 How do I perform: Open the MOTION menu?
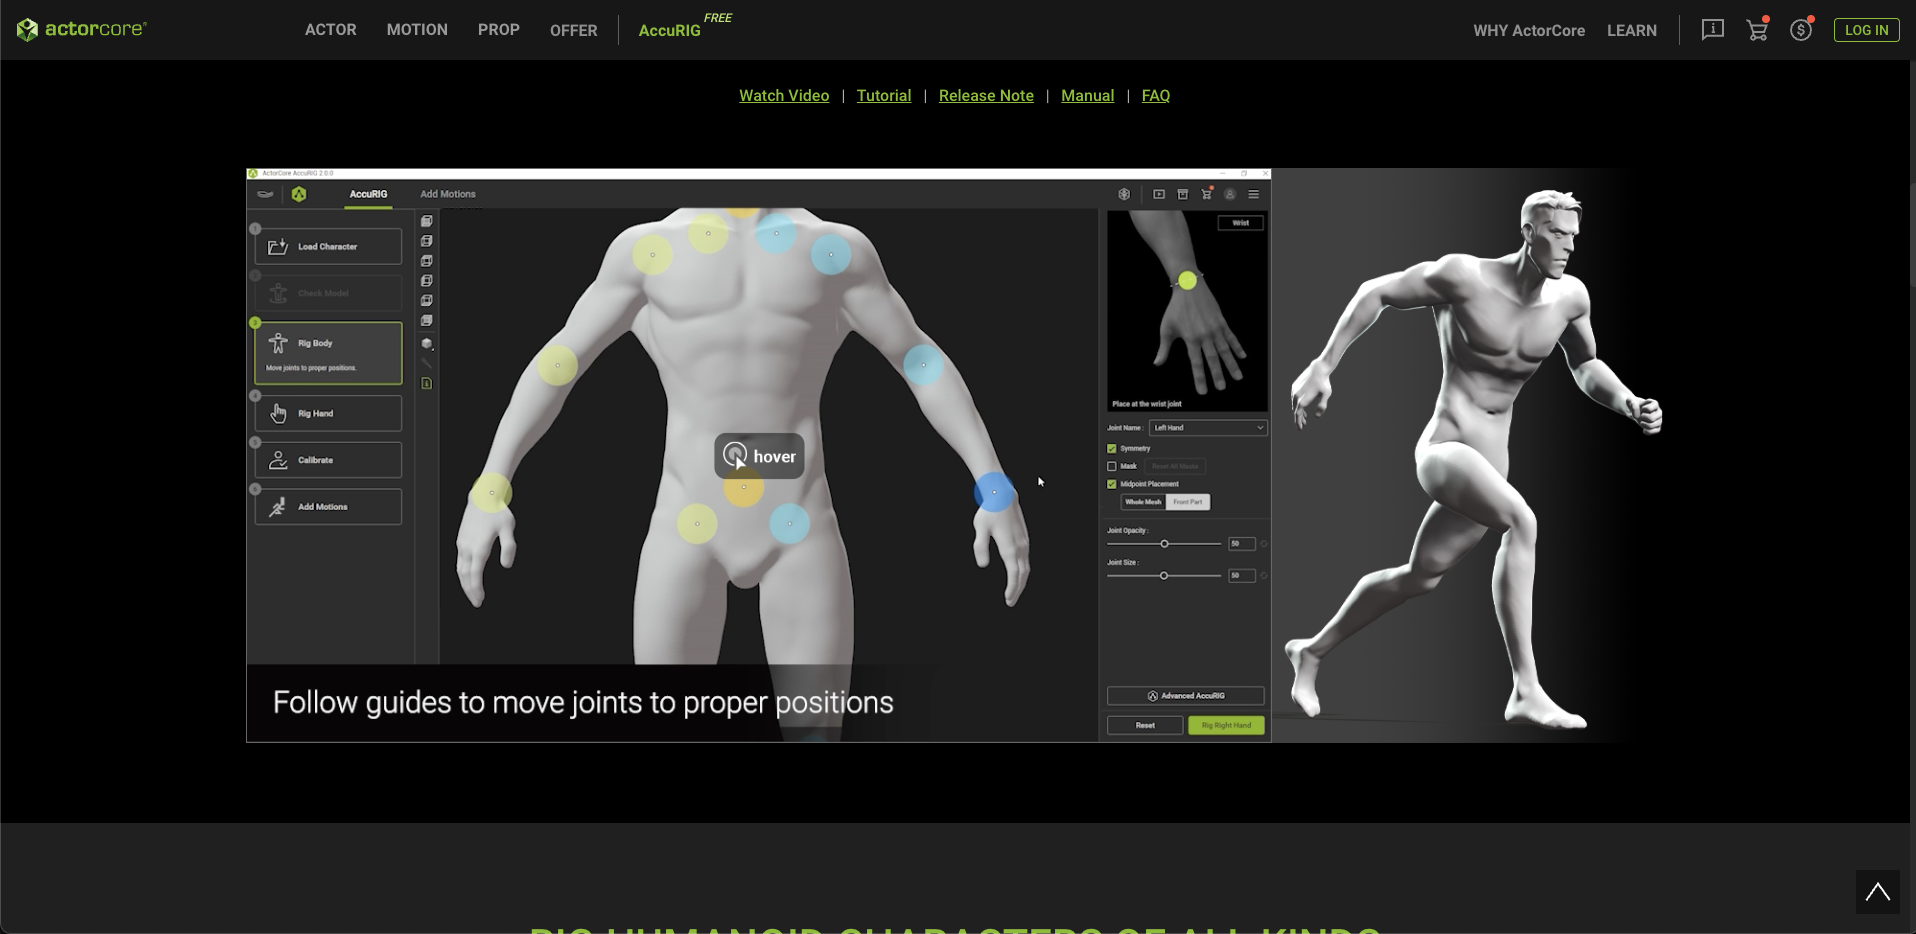[x=417, y=30]
